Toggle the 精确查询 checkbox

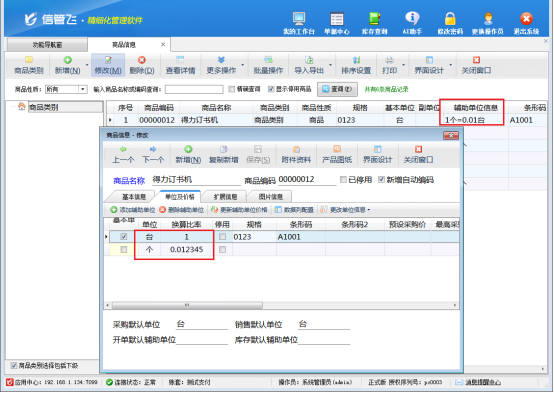tap(231, 89)
